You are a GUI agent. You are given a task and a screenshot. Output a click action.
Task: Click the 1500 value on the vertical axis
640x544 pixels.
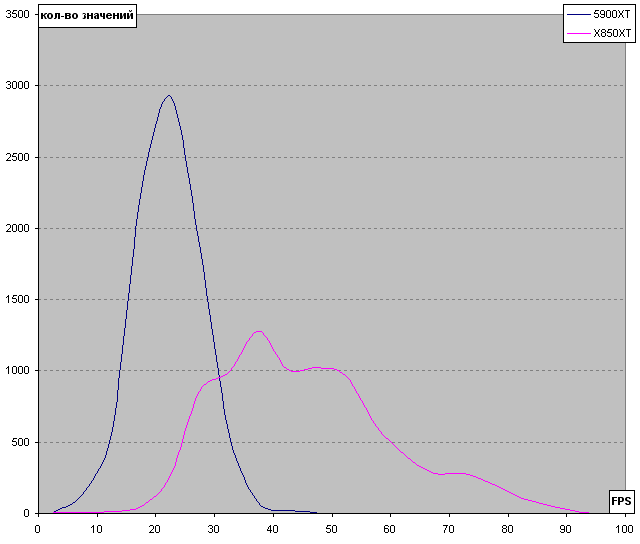[18, 299]
